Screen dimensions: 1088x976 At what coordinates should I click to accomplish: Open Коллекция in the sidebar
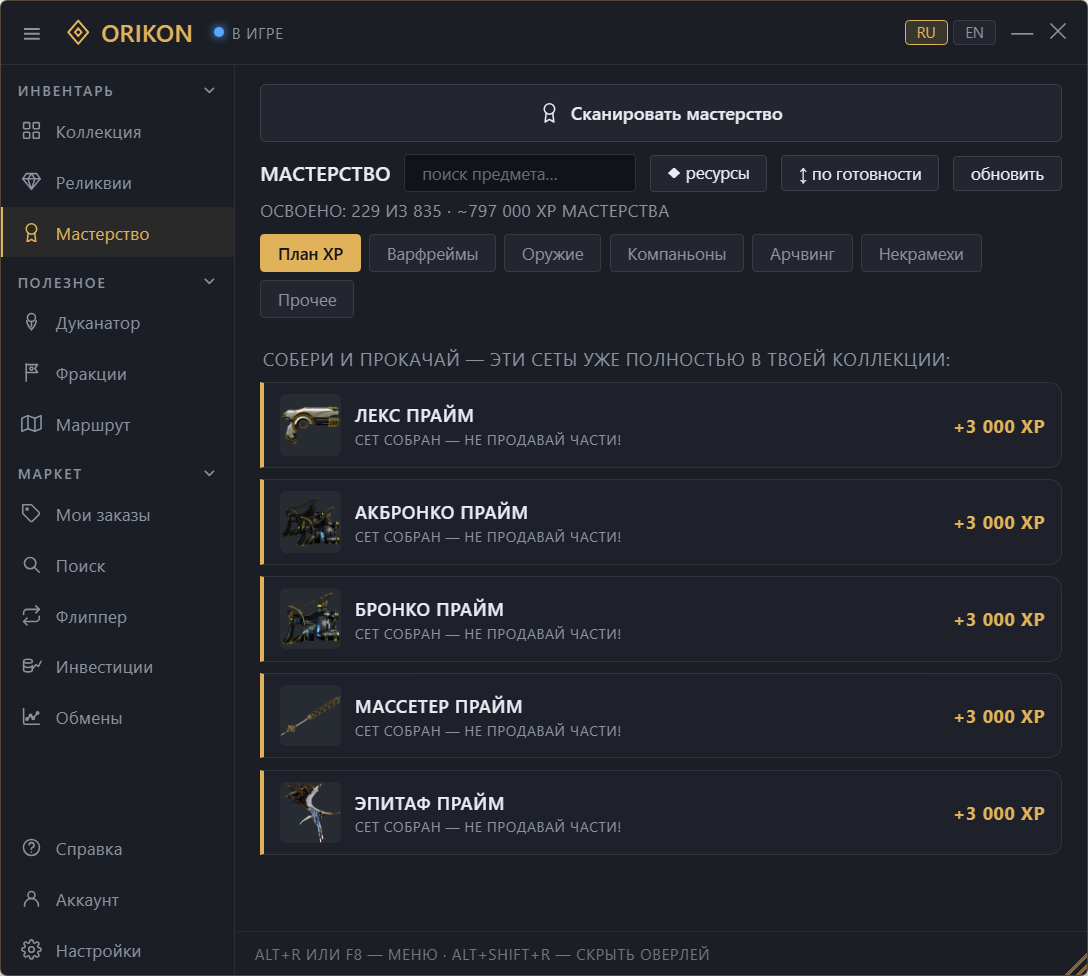(117, 131)
